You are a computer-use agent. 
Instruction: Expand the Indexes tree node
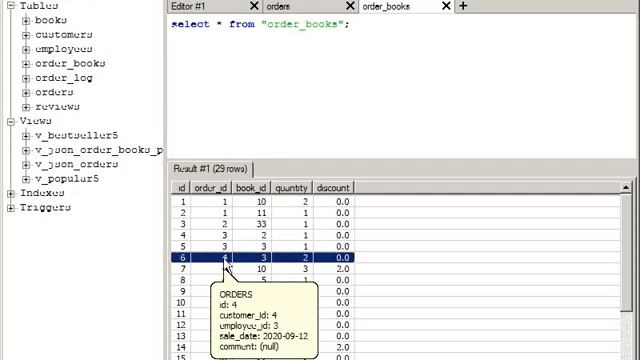point(11,193)
